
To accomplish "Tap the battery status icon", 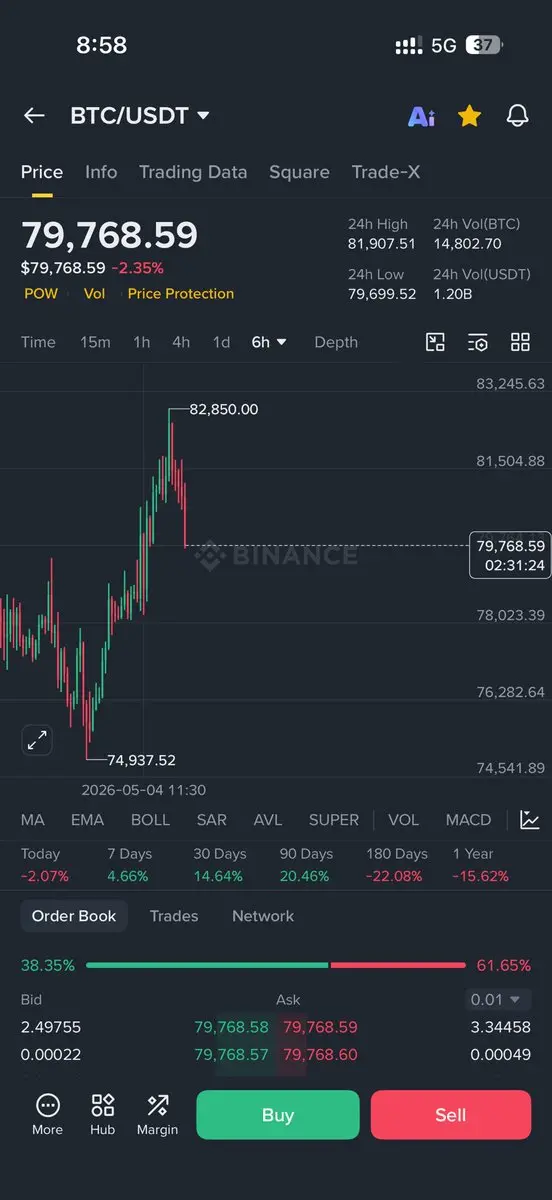I will pos(484,46).
